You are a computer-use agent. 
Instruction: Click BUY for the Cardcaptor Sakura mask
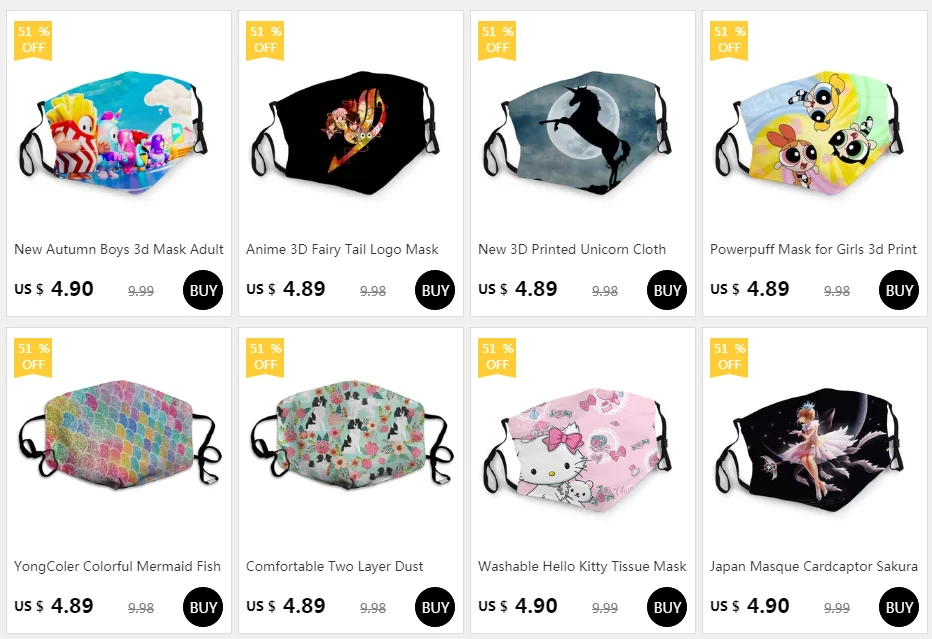(898, 607)
